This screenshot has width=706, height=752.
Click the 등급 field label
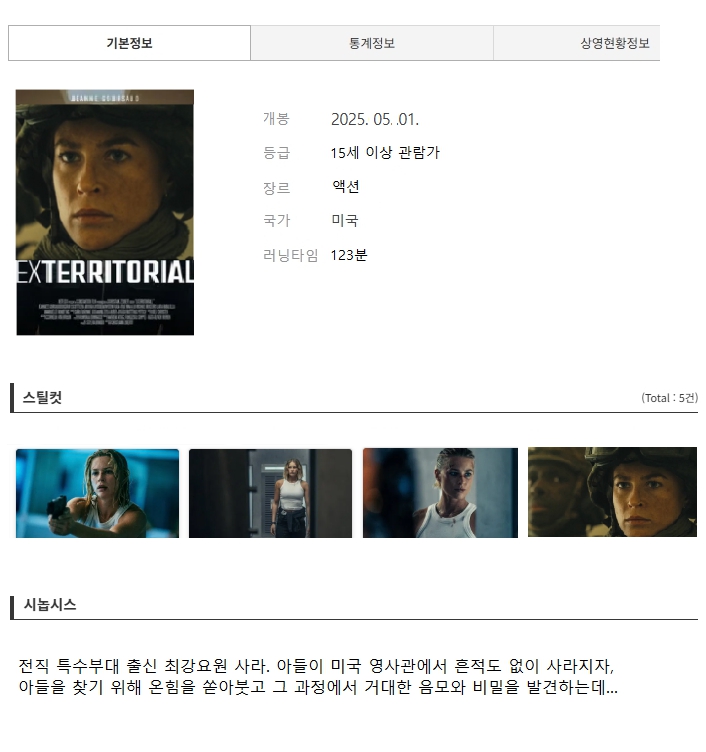276,153
